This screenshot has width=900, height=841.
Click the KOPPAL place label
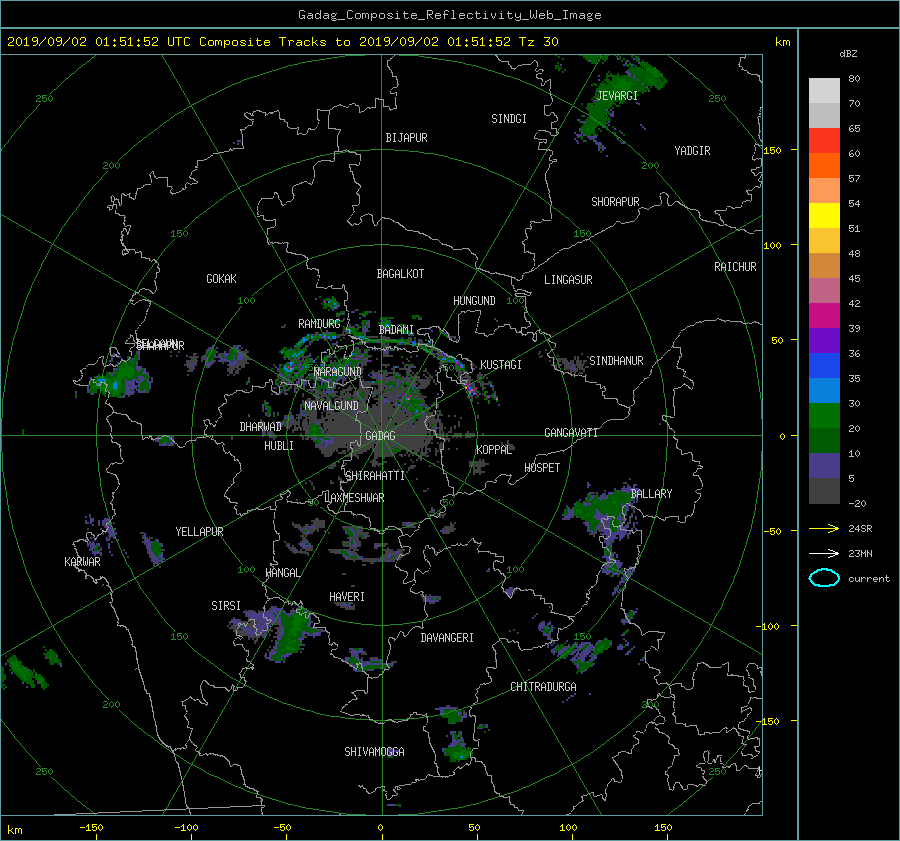click(x=494, y=449)
